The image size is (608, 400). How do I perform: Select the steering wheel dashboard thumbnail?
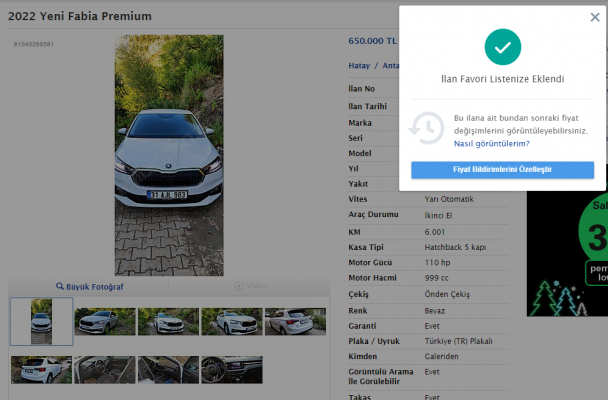click(232, 370)
